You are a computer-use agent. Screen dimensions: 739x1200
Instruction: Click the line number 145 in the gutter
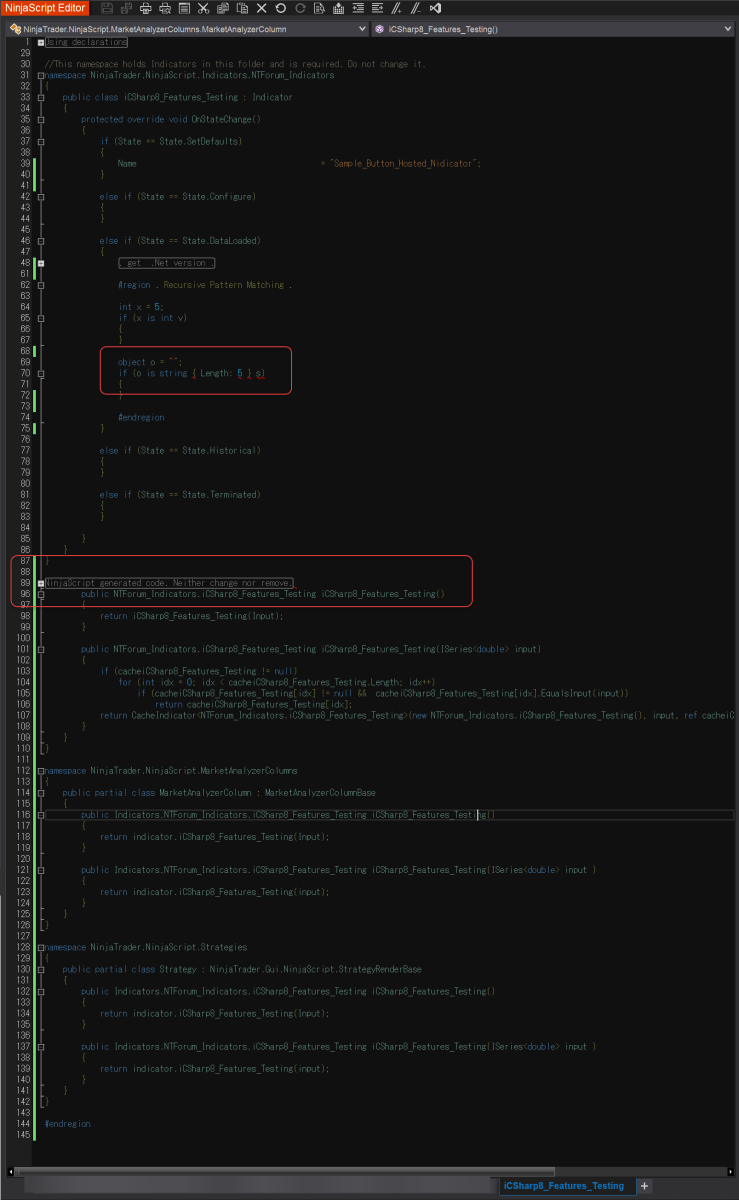pyautogui.click(x=24, y=1135)
